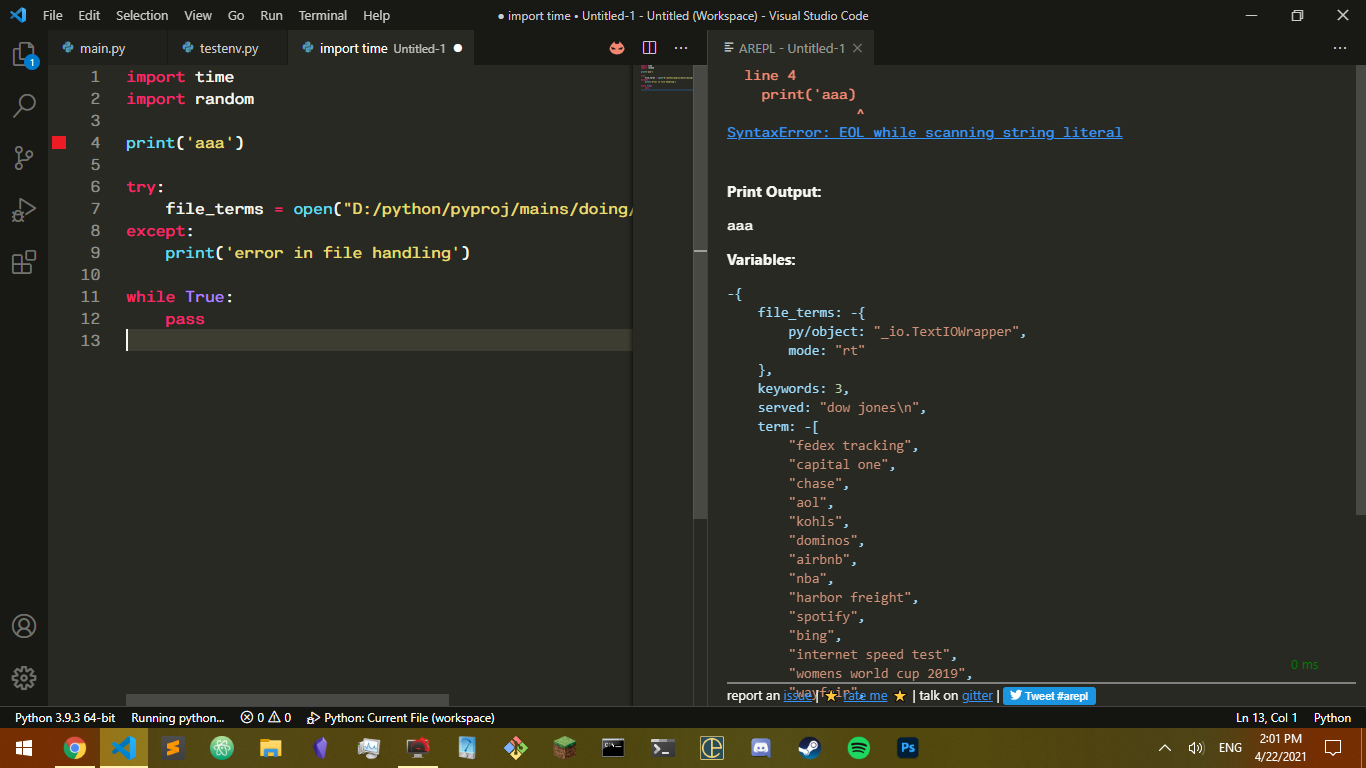This screenshot has width=1366, height=768.
Task: Click the VS Code logo icon in title bar
Action: 17,15
